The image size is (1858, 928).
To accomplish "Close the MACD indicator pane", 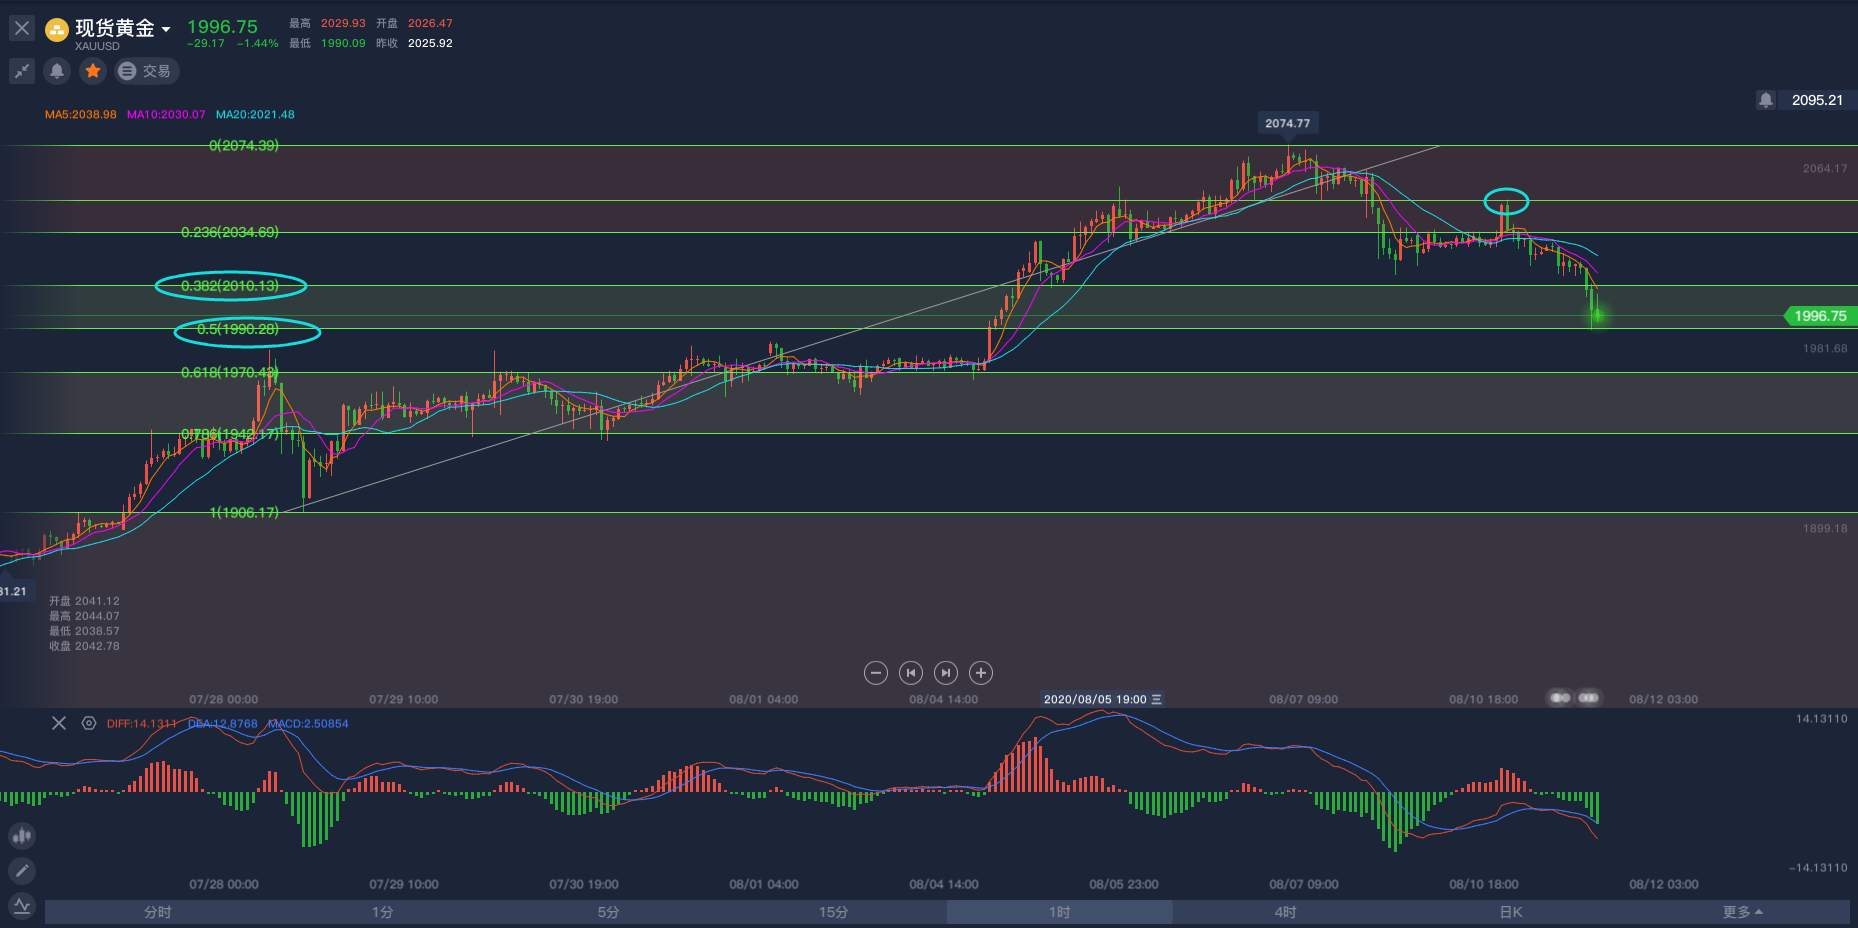I will (x=59, y=723).
